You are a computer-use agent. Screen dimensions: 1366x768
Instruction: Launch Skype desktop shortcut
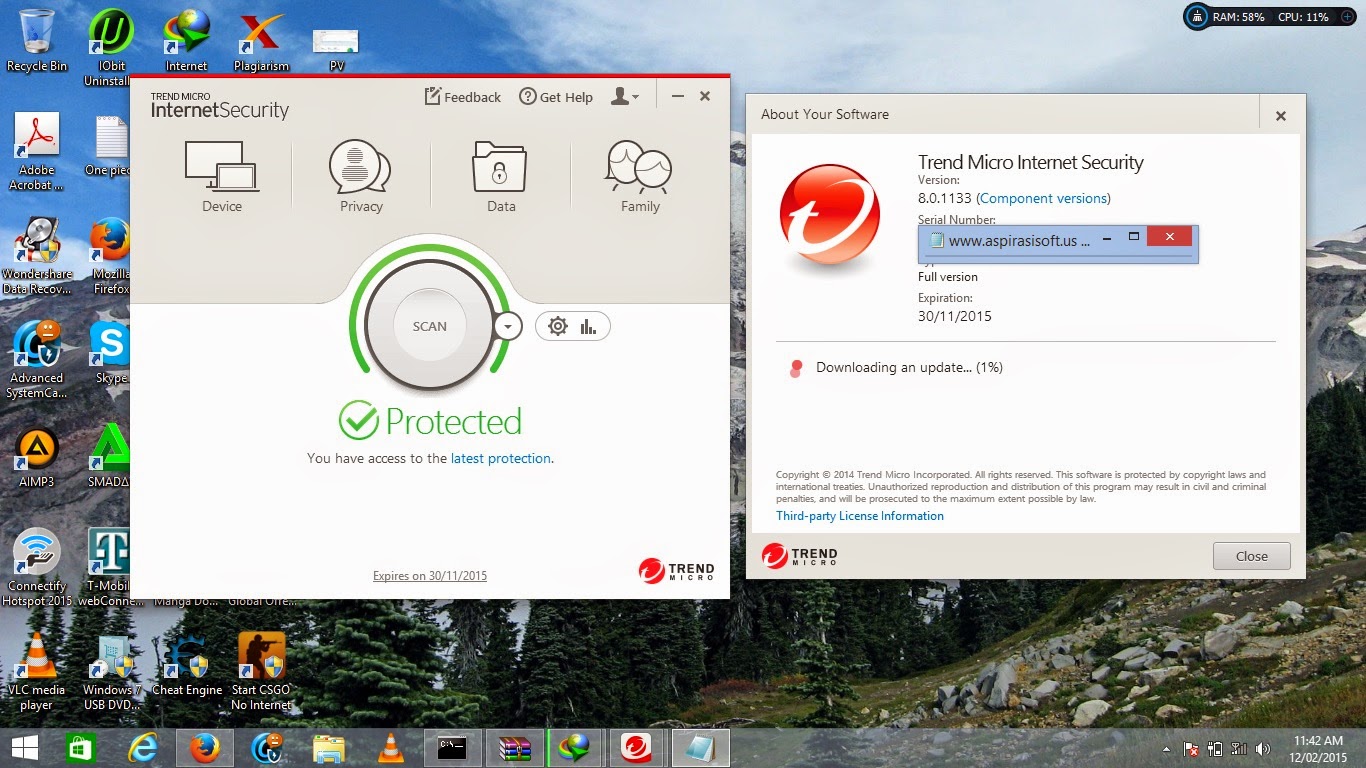pyautogui.click(x=110, y=351)
